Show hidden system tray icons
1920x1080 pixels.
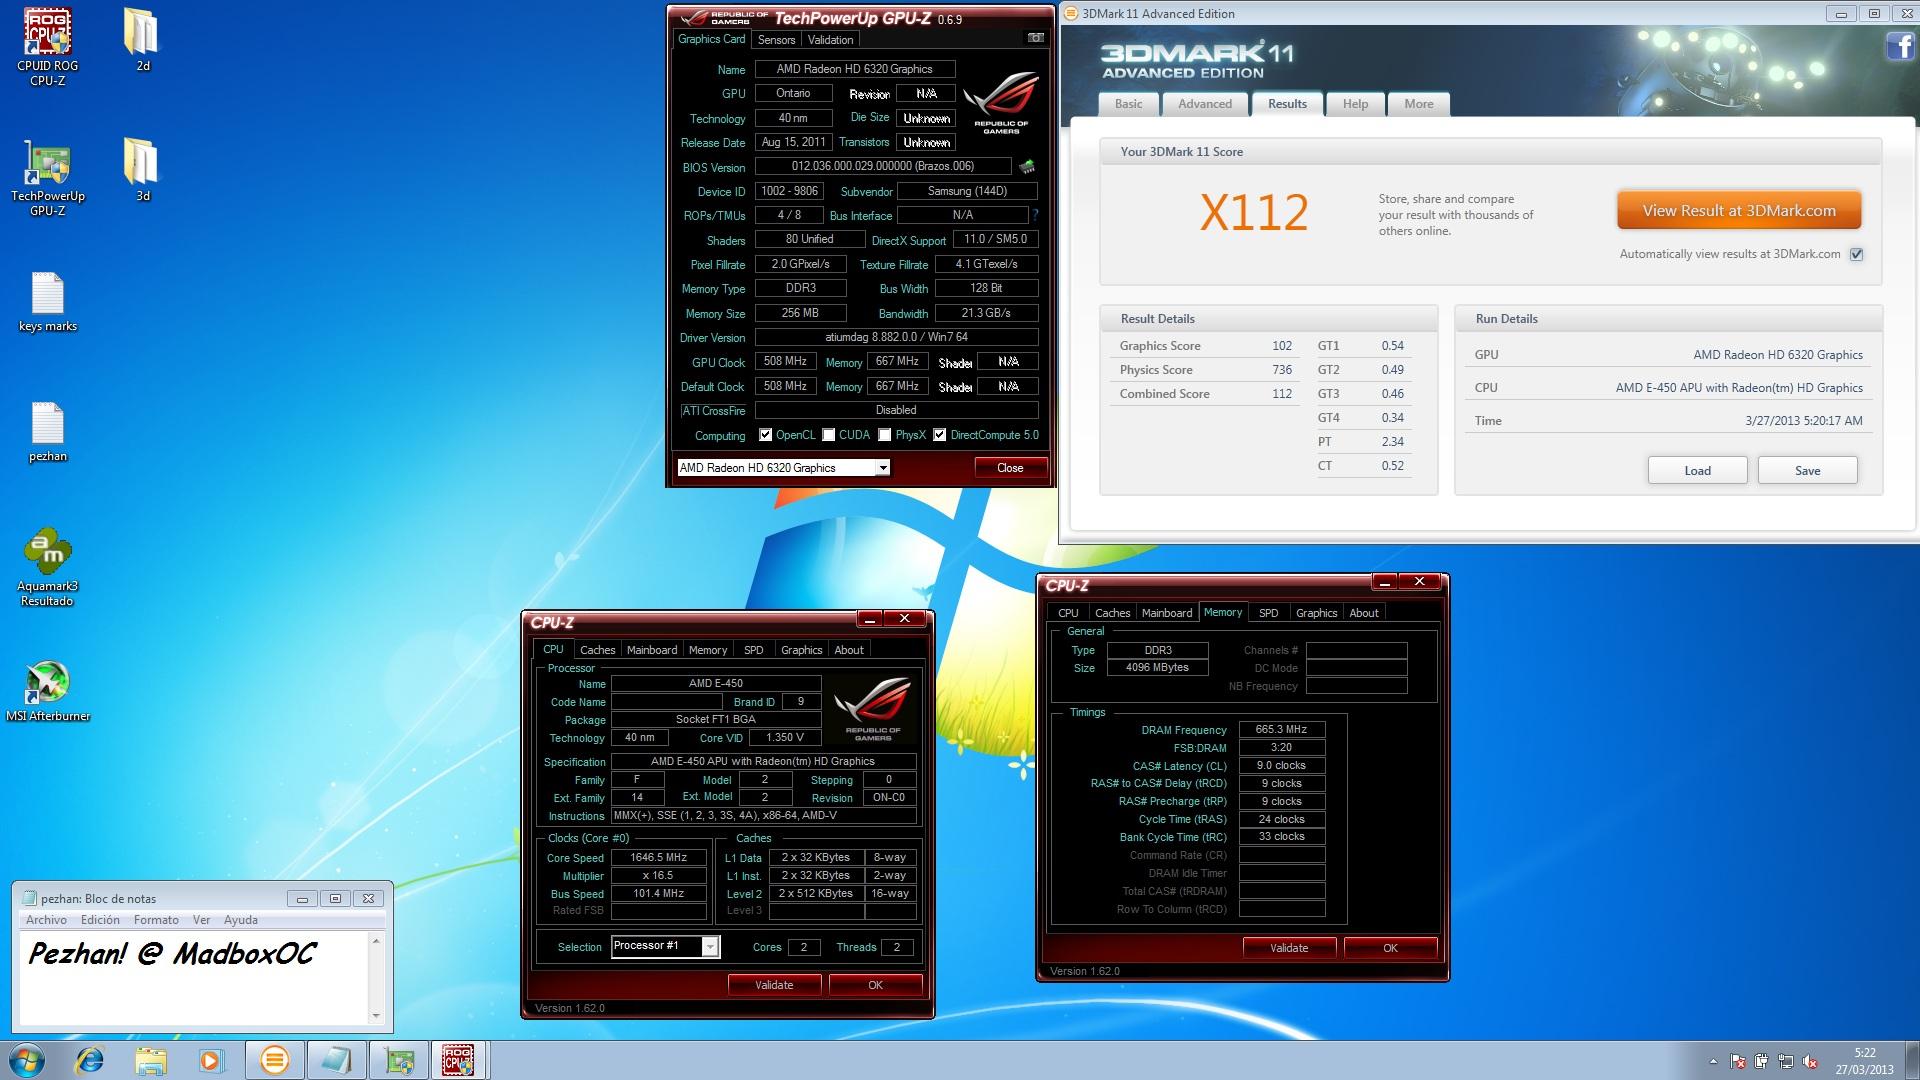pos(1713,1062)
